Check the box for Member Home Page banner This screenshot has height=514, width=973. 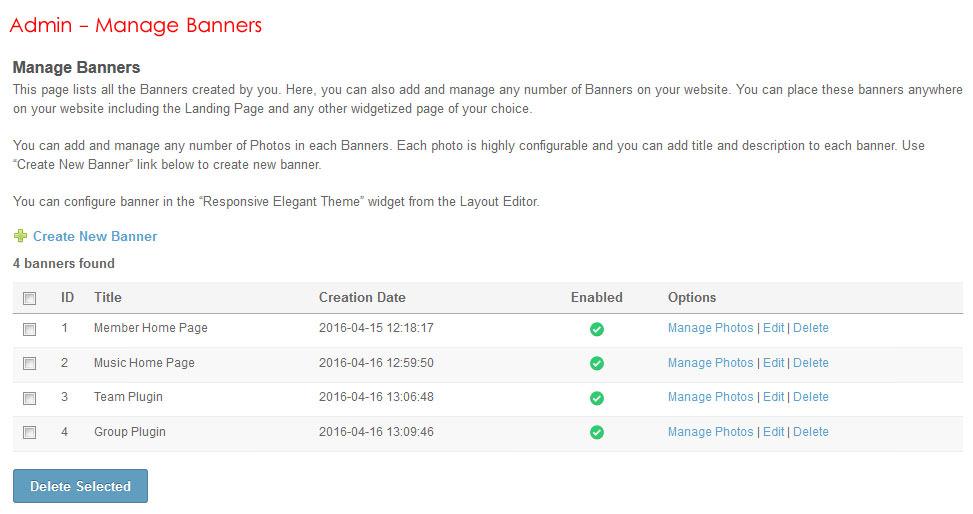[x=30, y=329]
